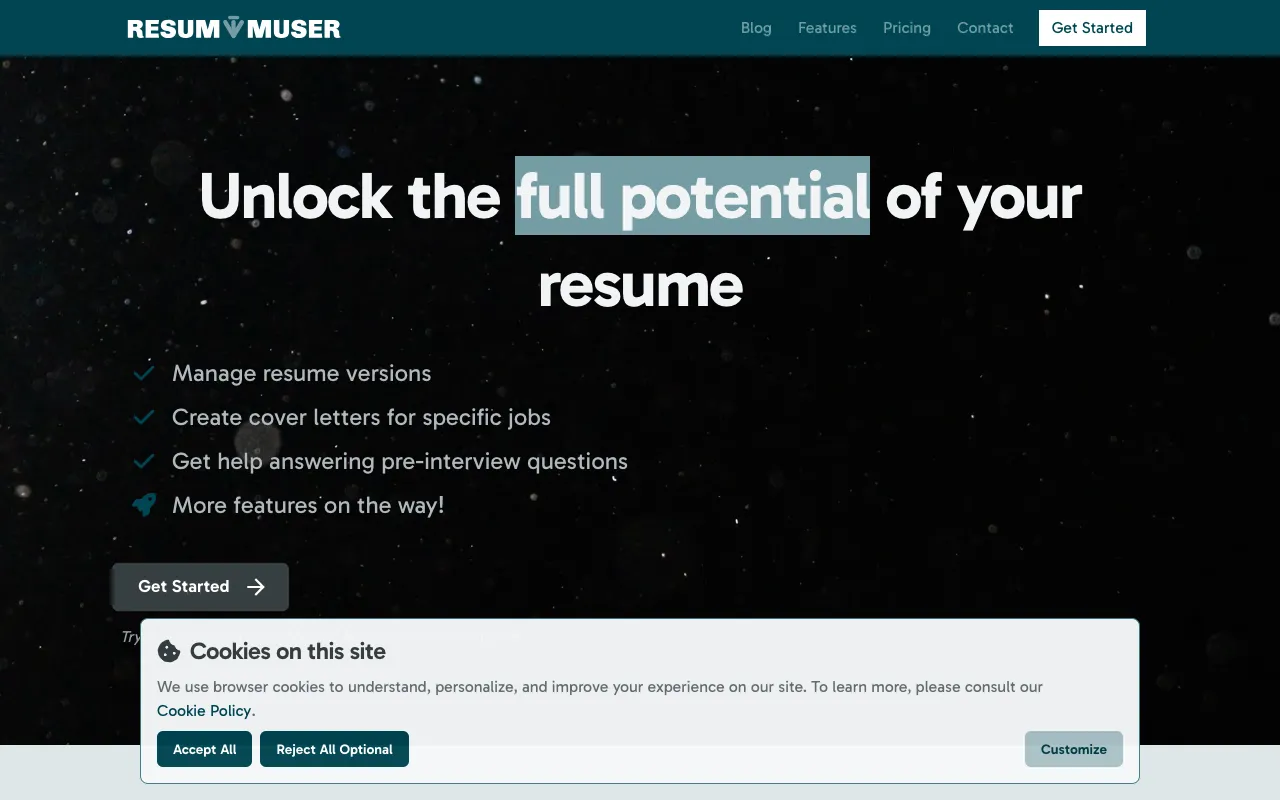The image size is (1280, 800).
Task: Click the highlighted "full potential" text
Action: (x=692, y=197)
